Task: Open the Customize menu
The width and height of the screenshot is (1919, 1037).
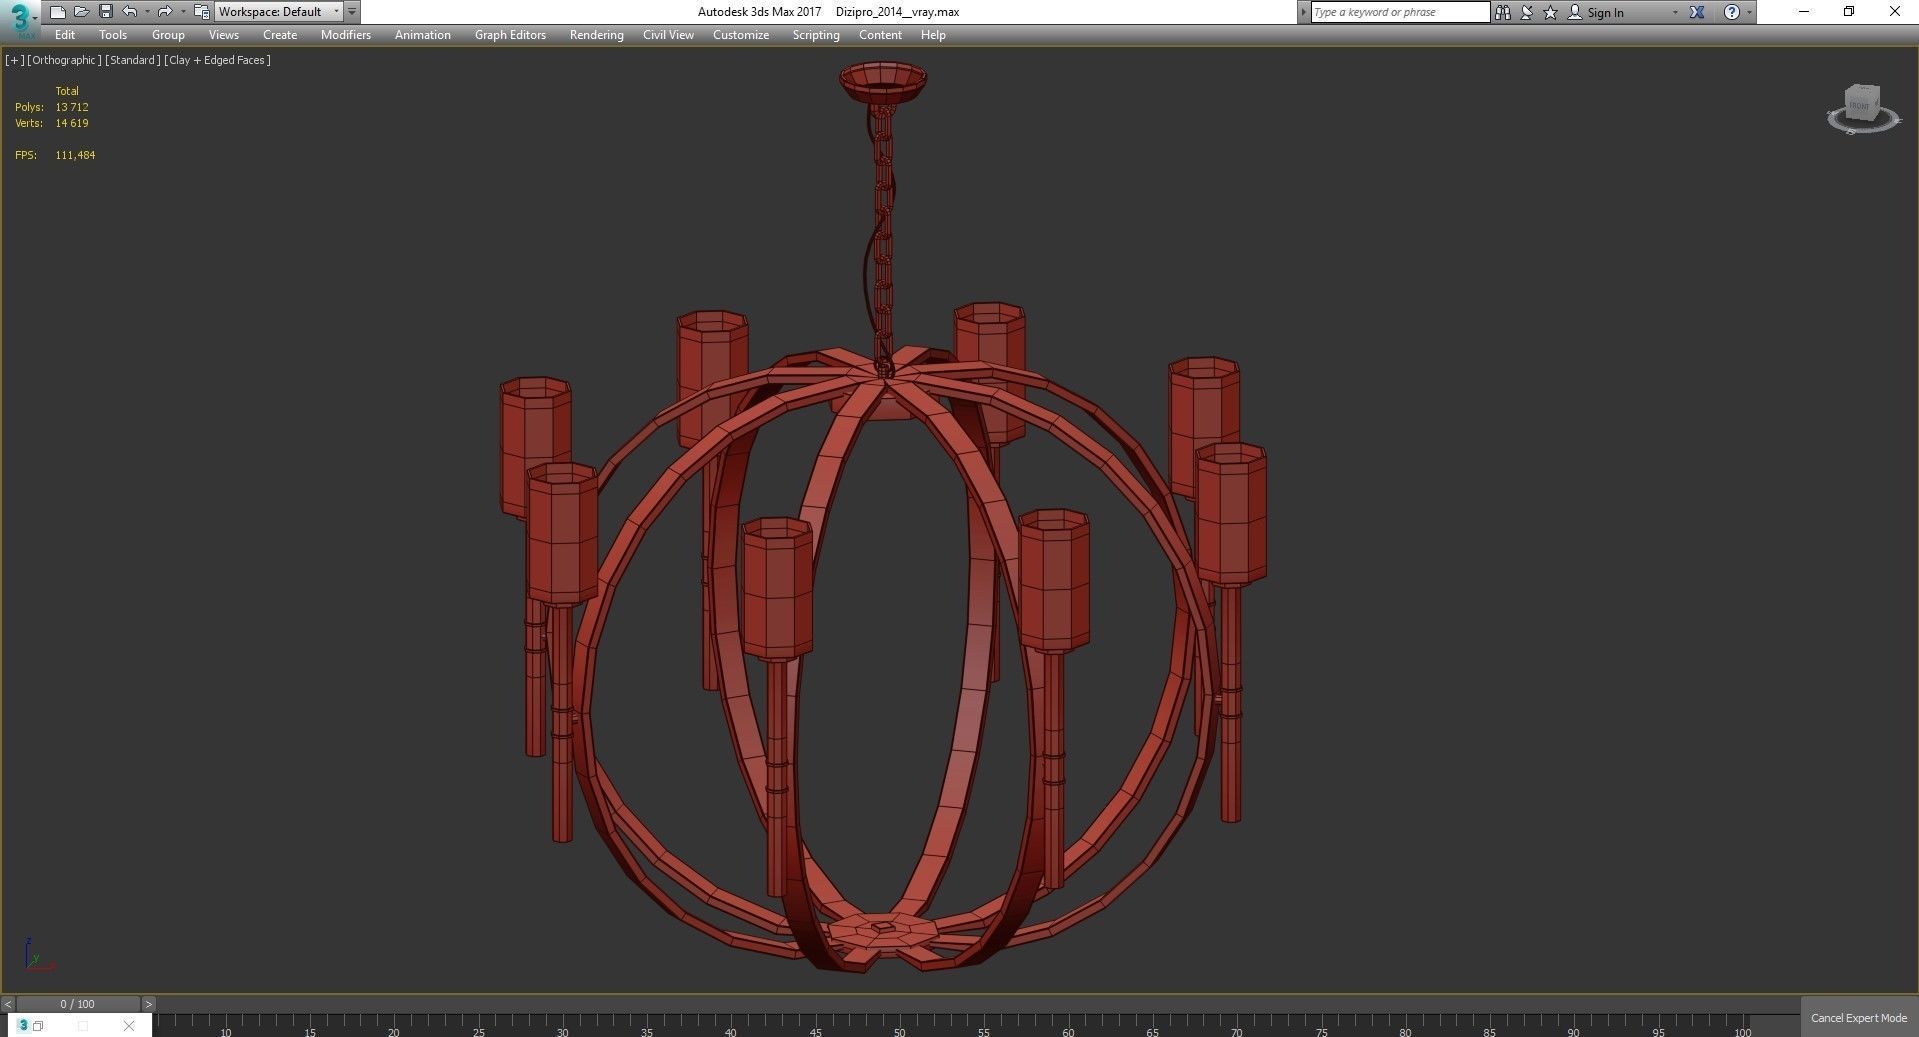Action: (x=741, y=35)
